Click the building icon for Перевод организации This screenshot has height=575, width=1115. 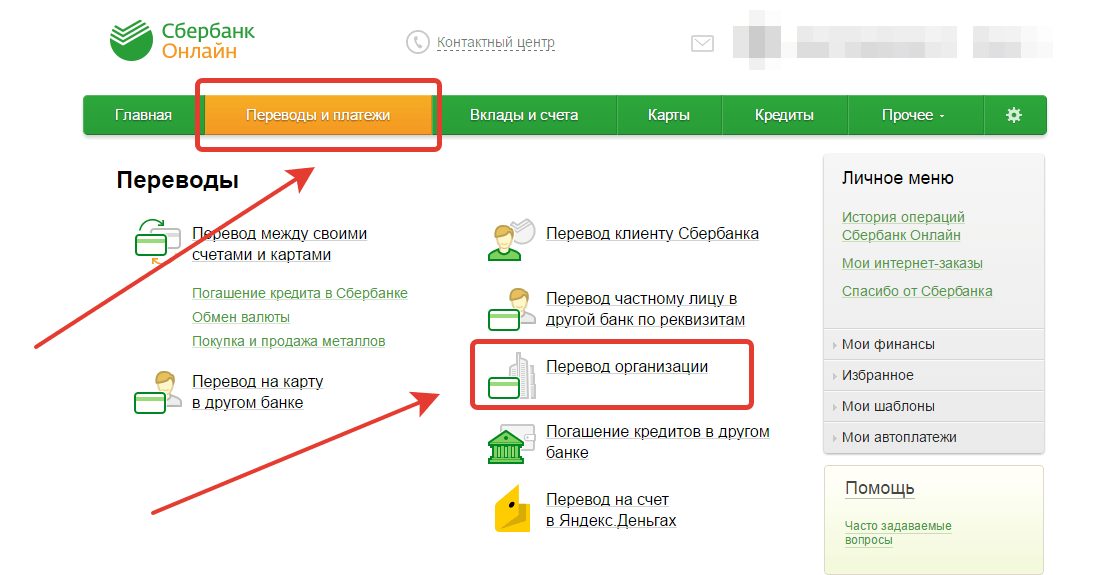point(511,375)
